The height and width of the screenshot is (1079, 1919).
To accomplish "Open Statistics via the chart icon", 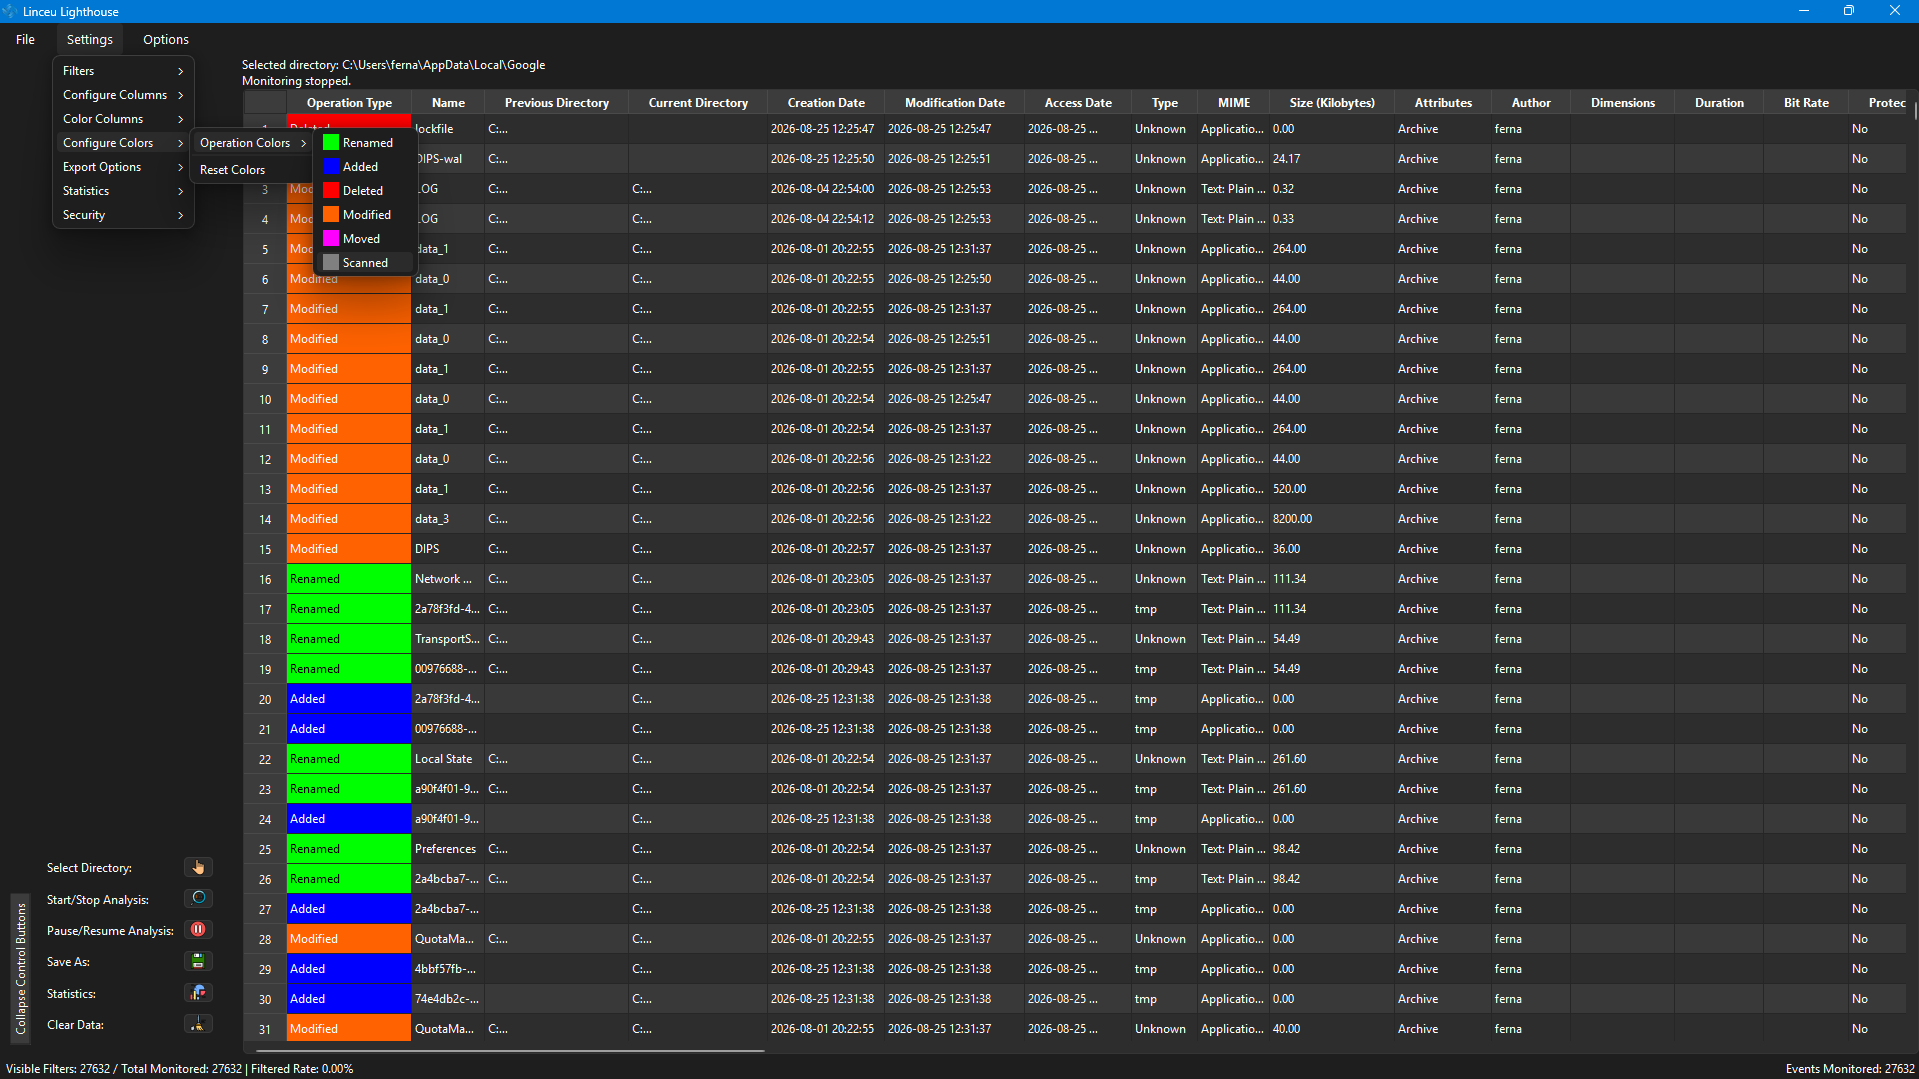I will 198,993.
